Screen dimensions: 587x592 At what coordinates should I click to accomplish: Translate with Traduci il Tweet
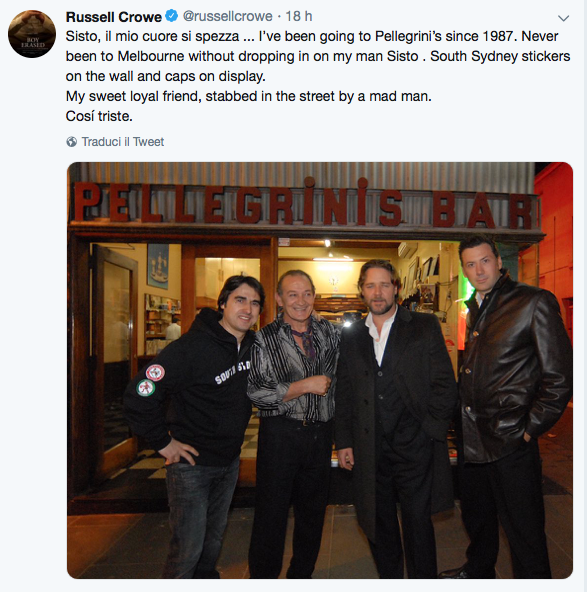pyautogui.click(x=123, y=142)
